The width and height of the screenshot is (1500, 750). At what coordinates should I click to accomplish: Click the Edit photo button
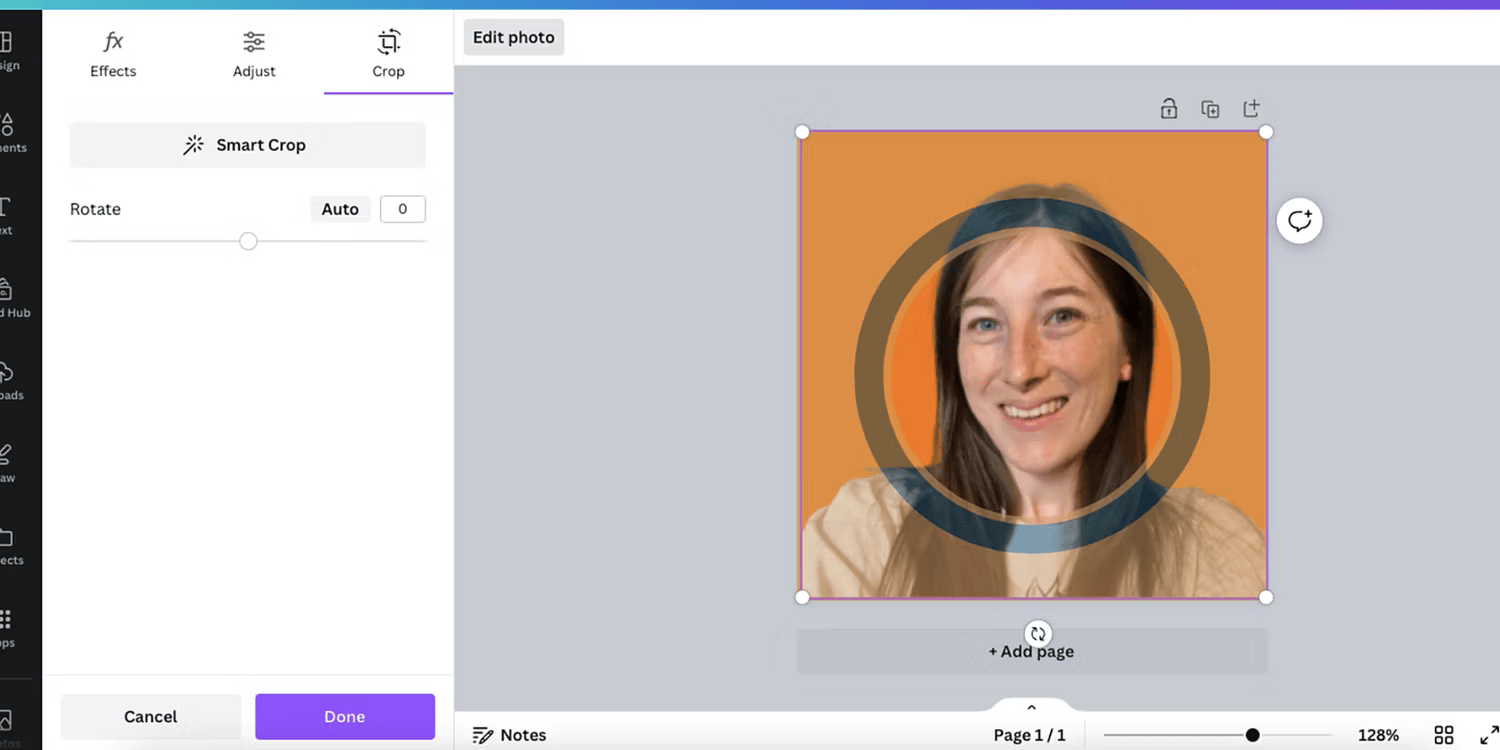click(514, 37)
